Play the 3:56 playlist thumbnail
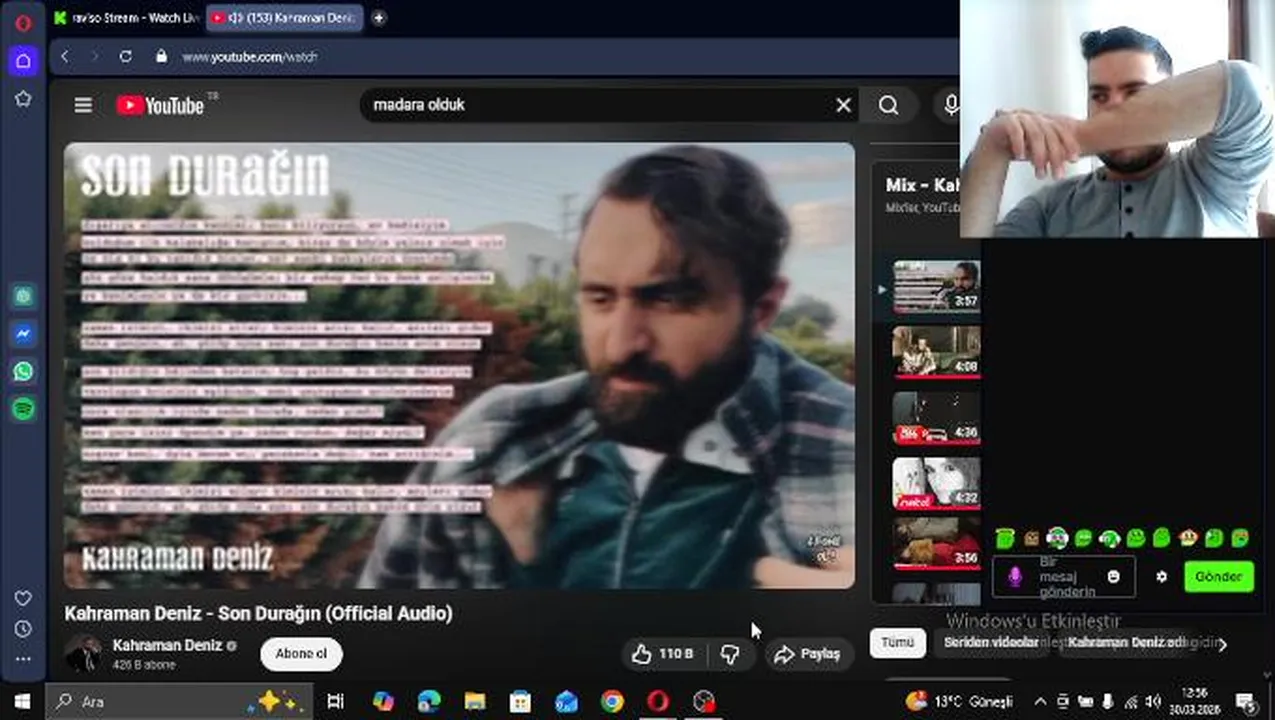The image size is (1275, 720). (936, 544)
